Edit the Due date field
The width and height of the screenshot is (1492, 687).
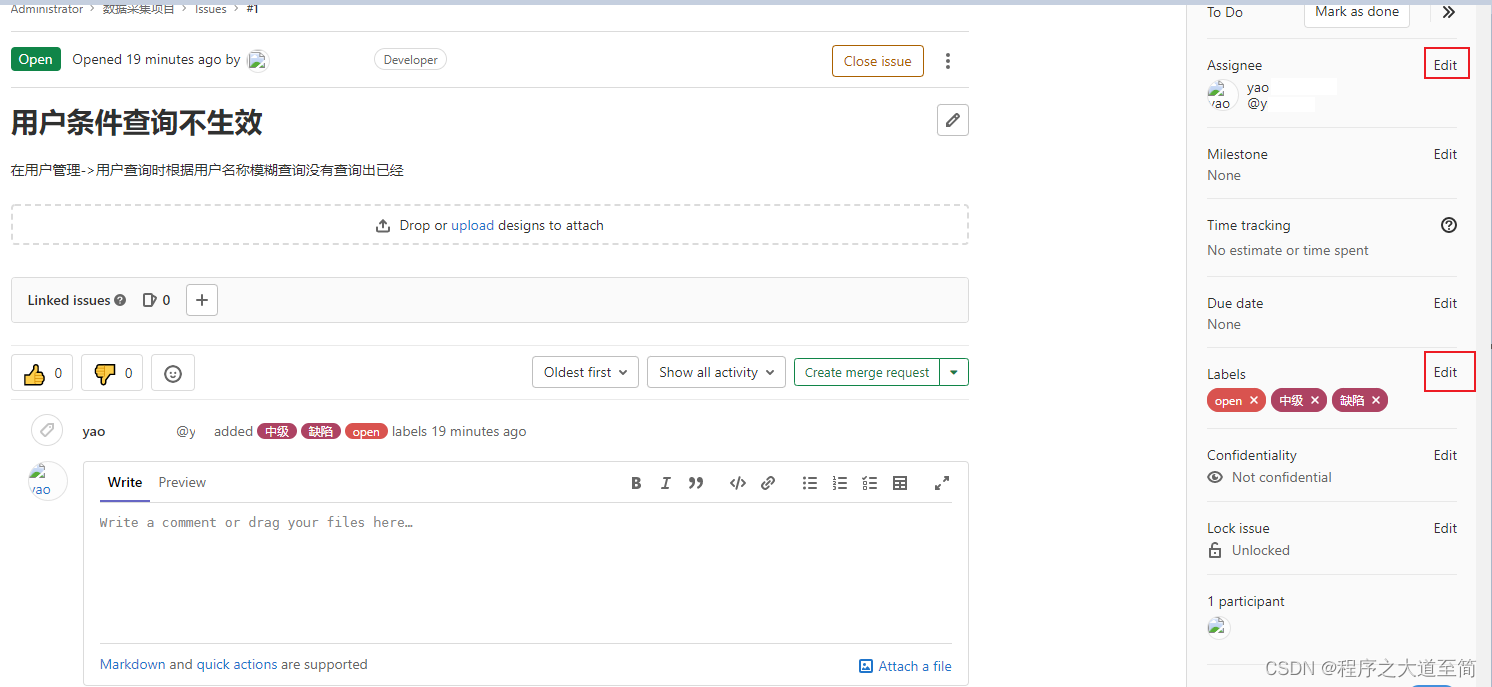1446,303
